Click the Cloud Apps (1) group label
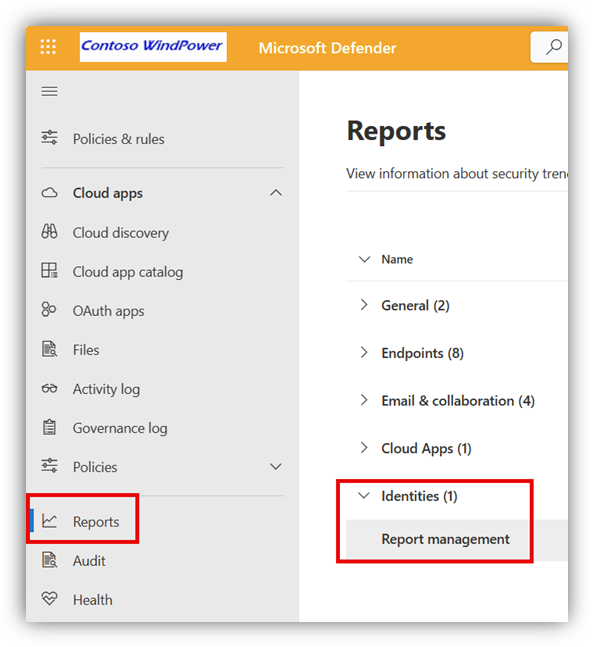 pyautogui.click(x=426, y=449)
